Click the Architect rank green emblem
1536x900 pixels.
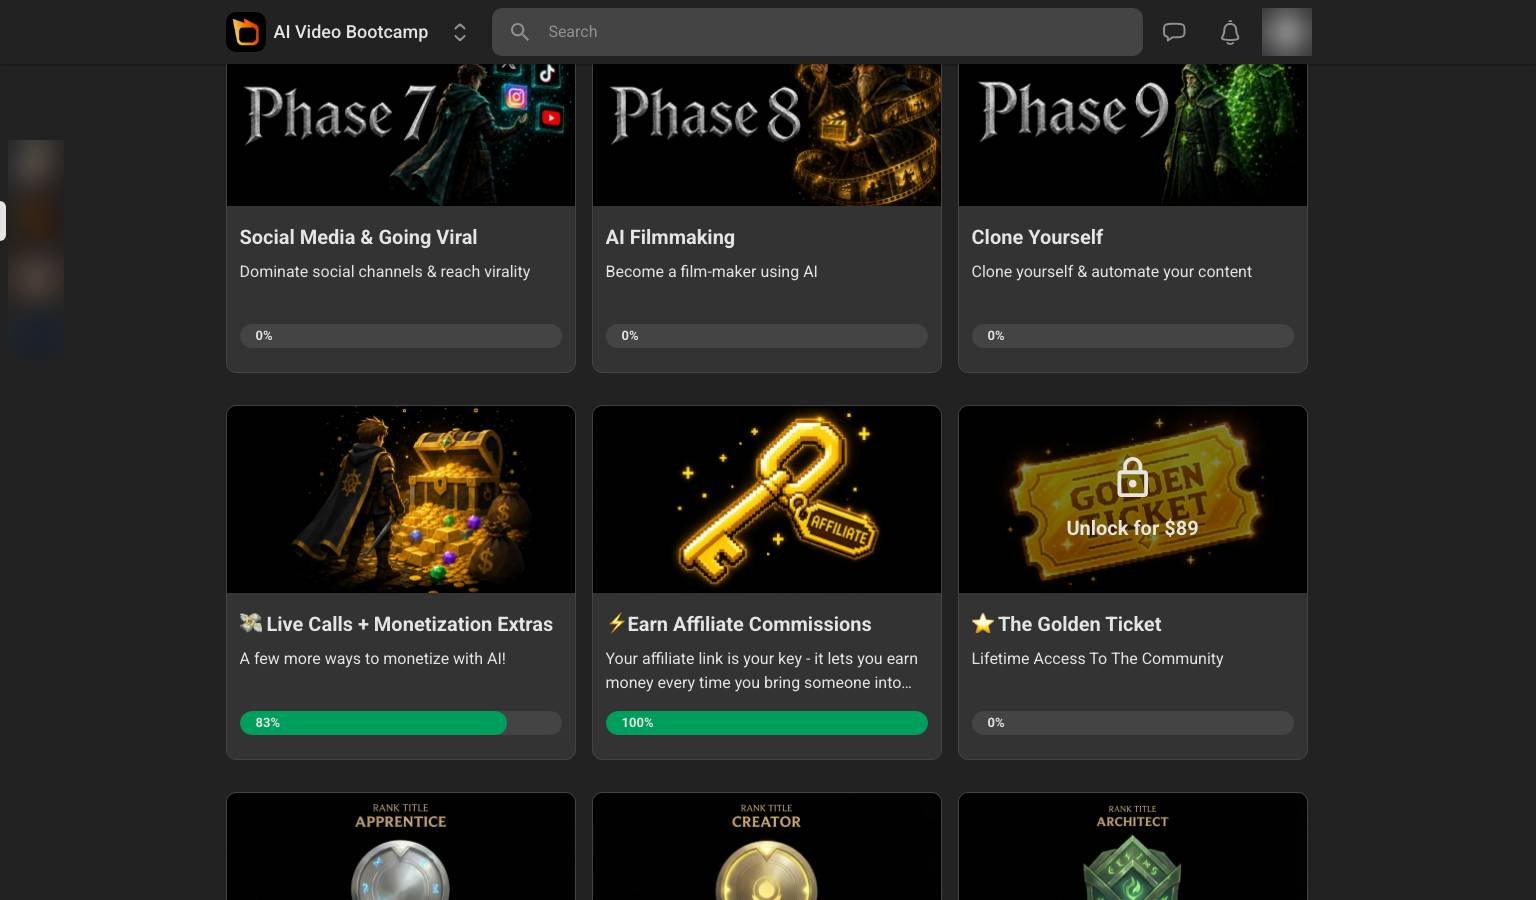tap(1132, 870)
